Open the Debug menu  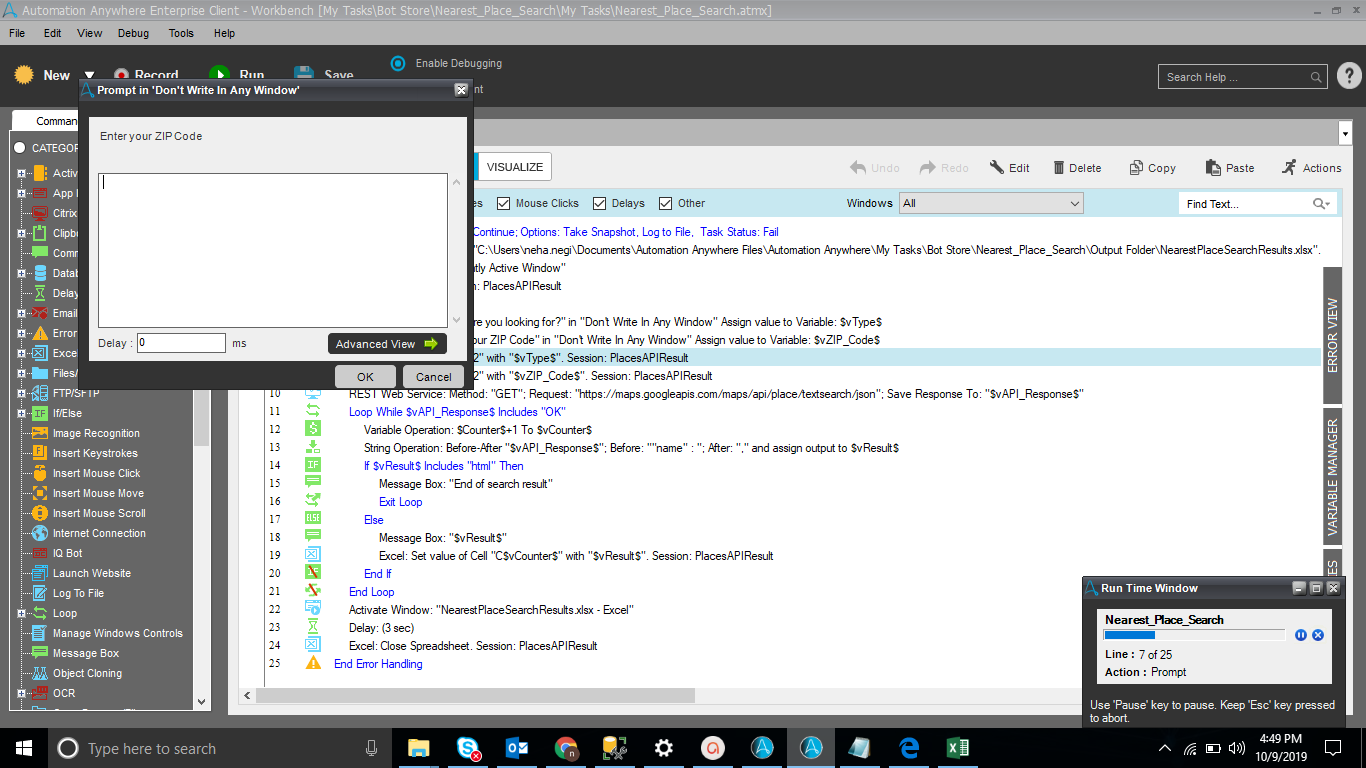pyautogui.click(x=133, y=33)
